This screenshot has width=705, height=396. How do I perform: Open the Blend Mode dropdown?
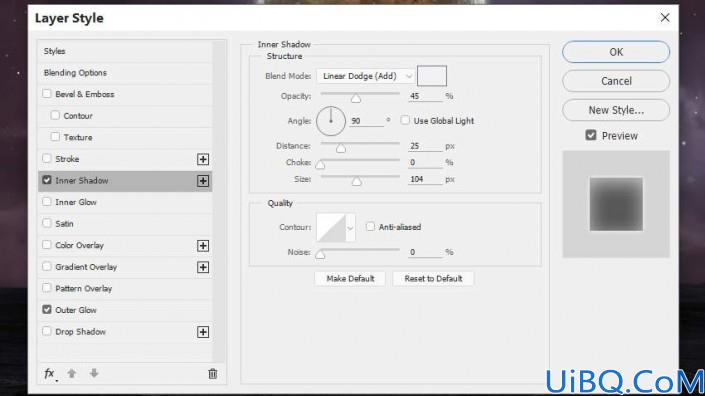(x=365, y=76)
